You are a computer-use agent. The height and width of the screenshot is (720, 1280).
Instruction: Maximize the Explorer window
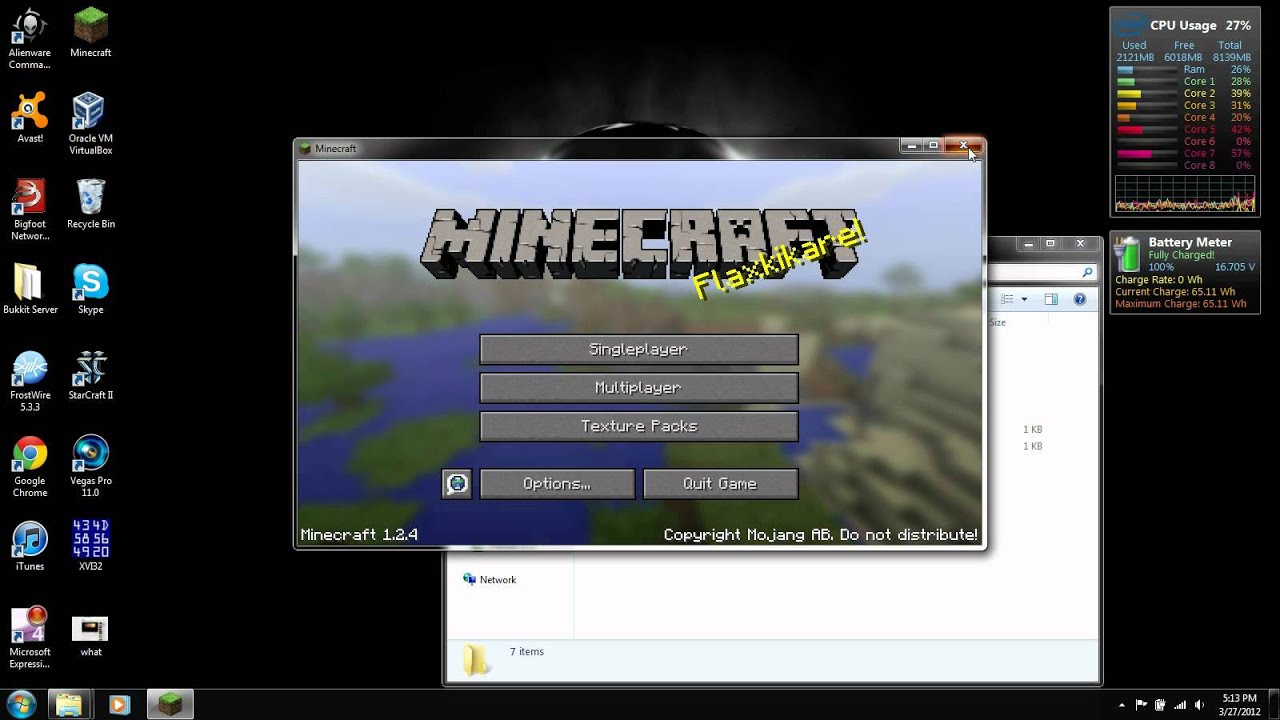click(1050, 244)
